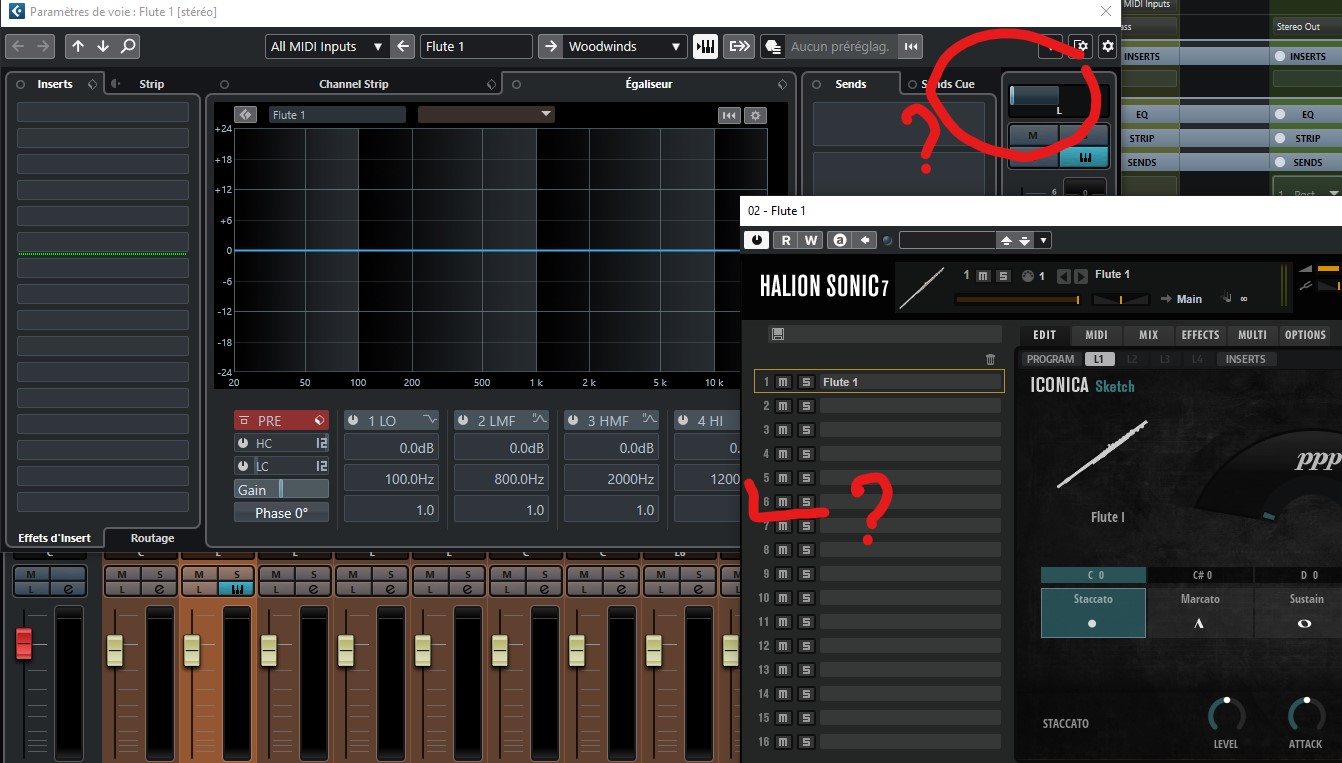Open HALion EFFECTS tab
This screenshot has height=763, width=1342.
point(1200,335)
